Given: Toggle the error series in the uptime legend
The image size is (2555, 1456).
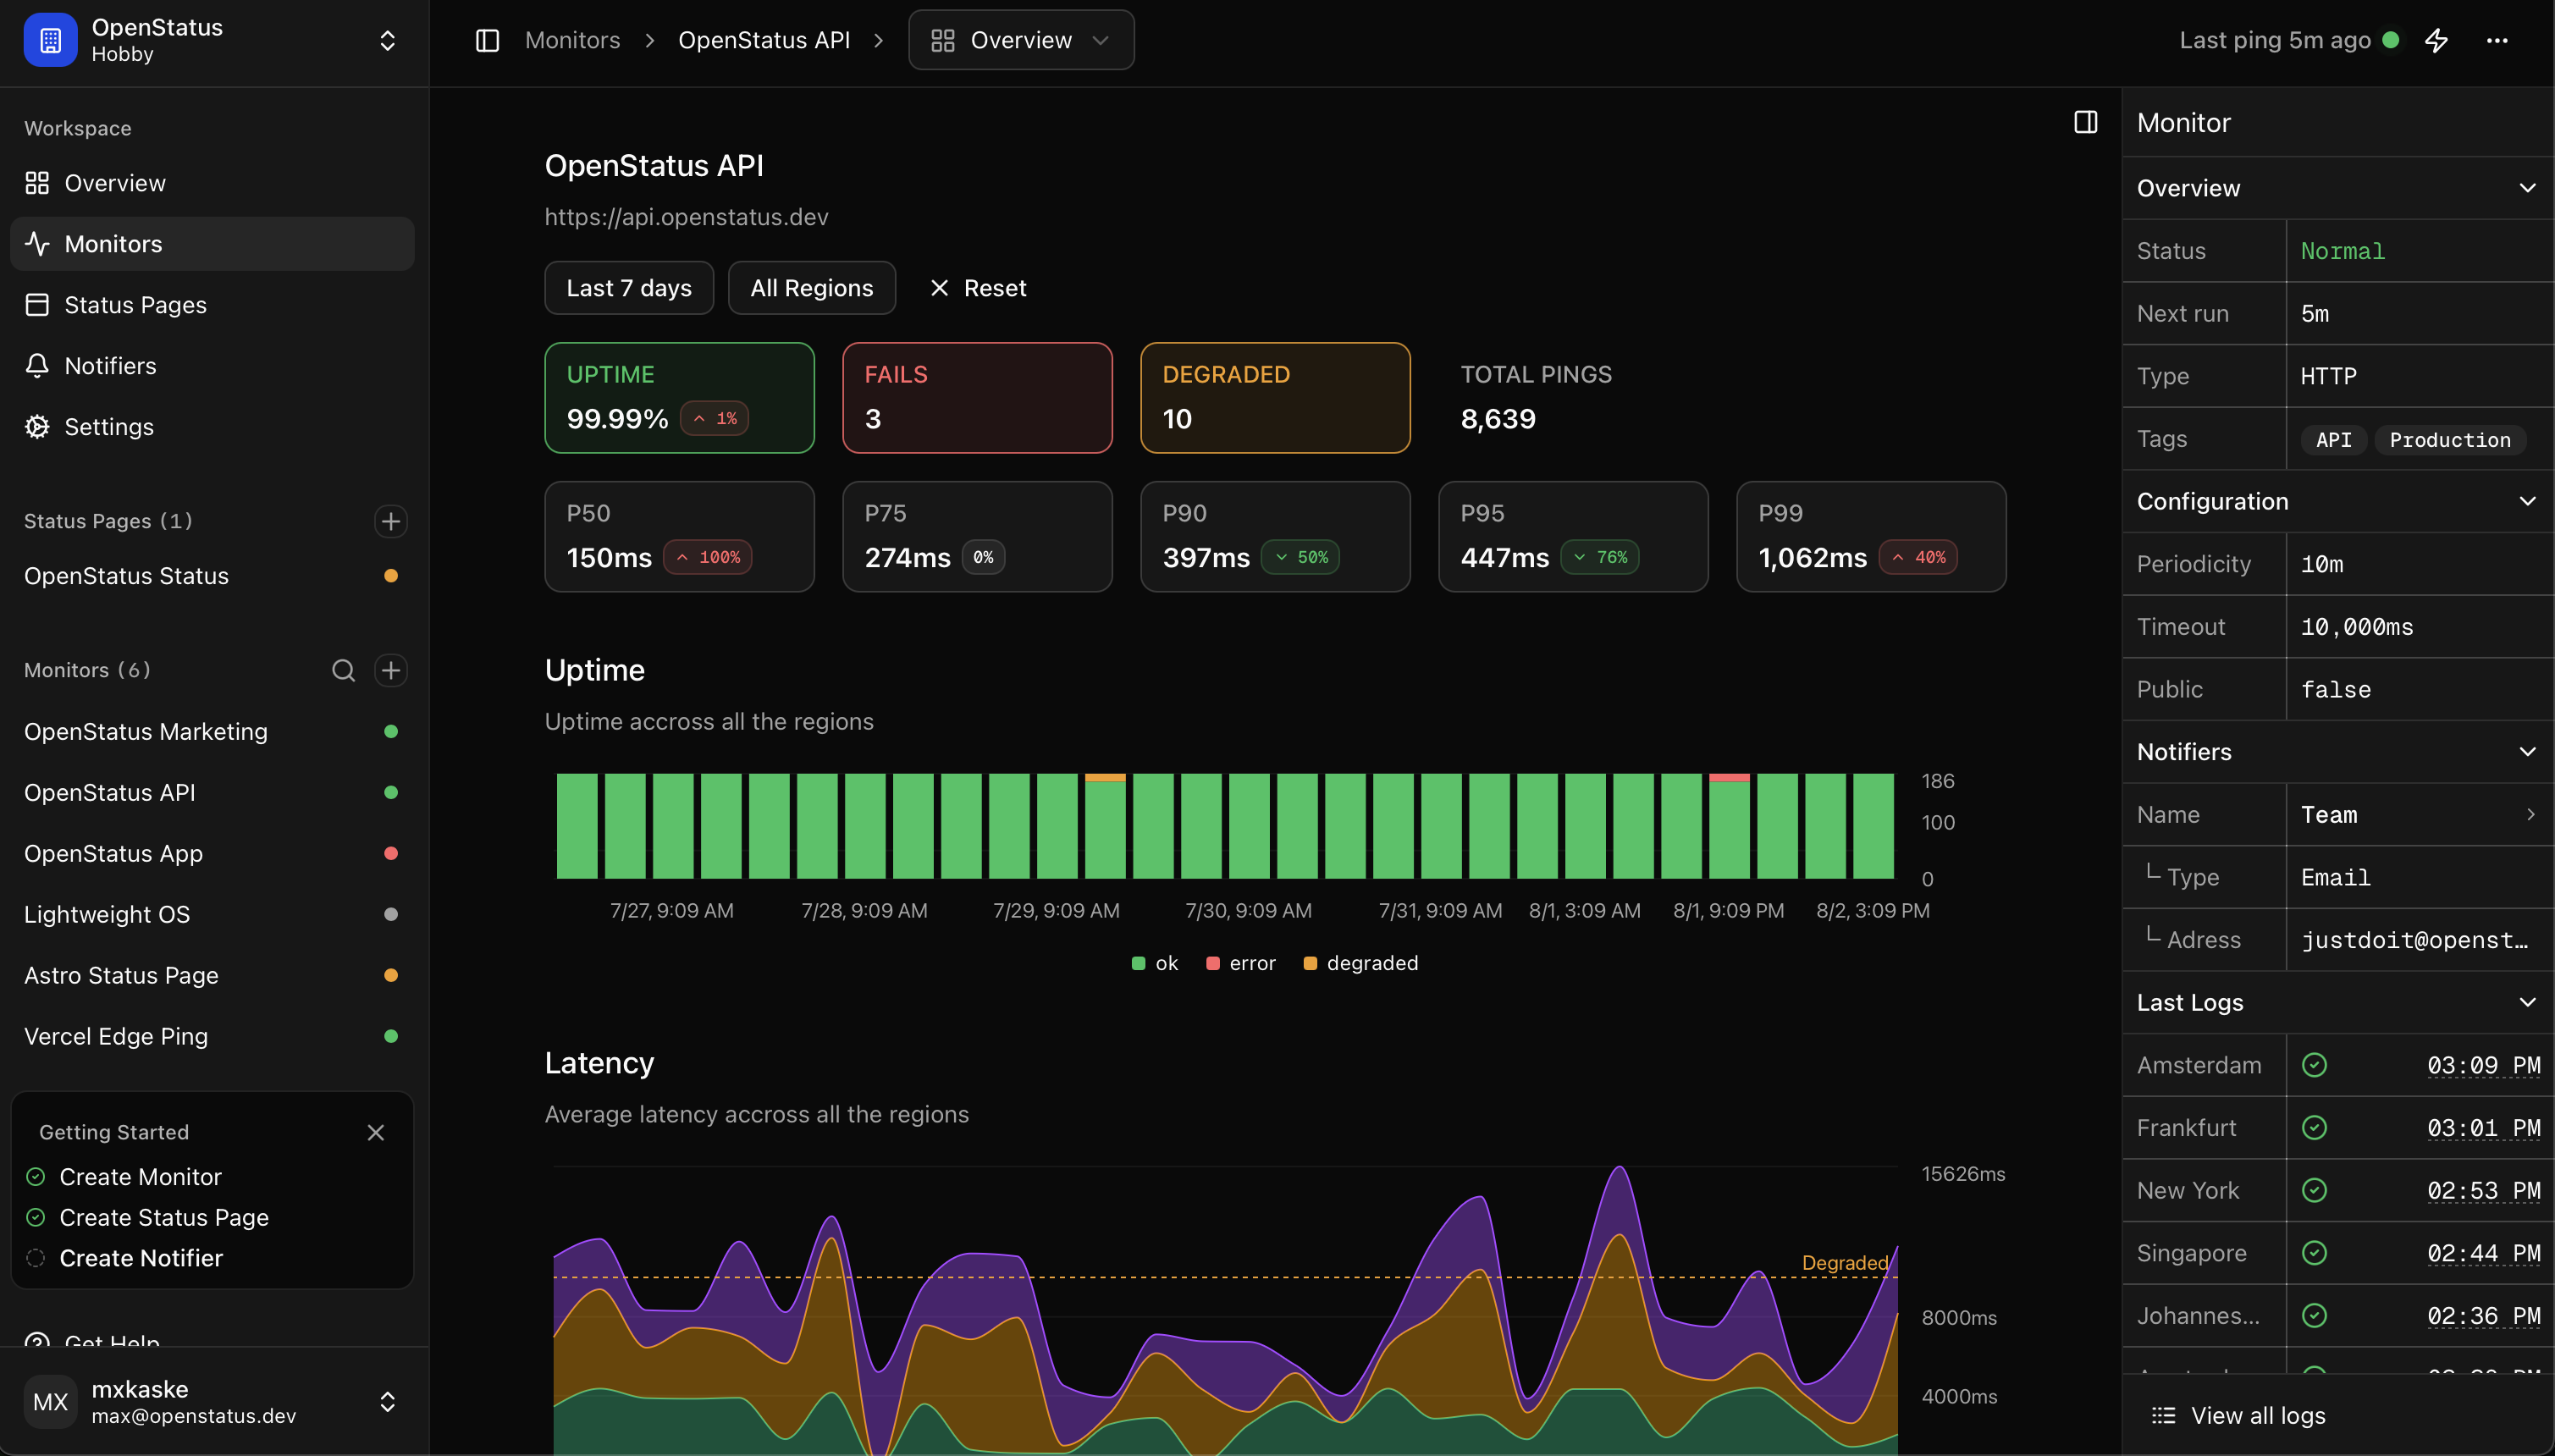Looking at the screenshot, I should tap(1240, 962).
